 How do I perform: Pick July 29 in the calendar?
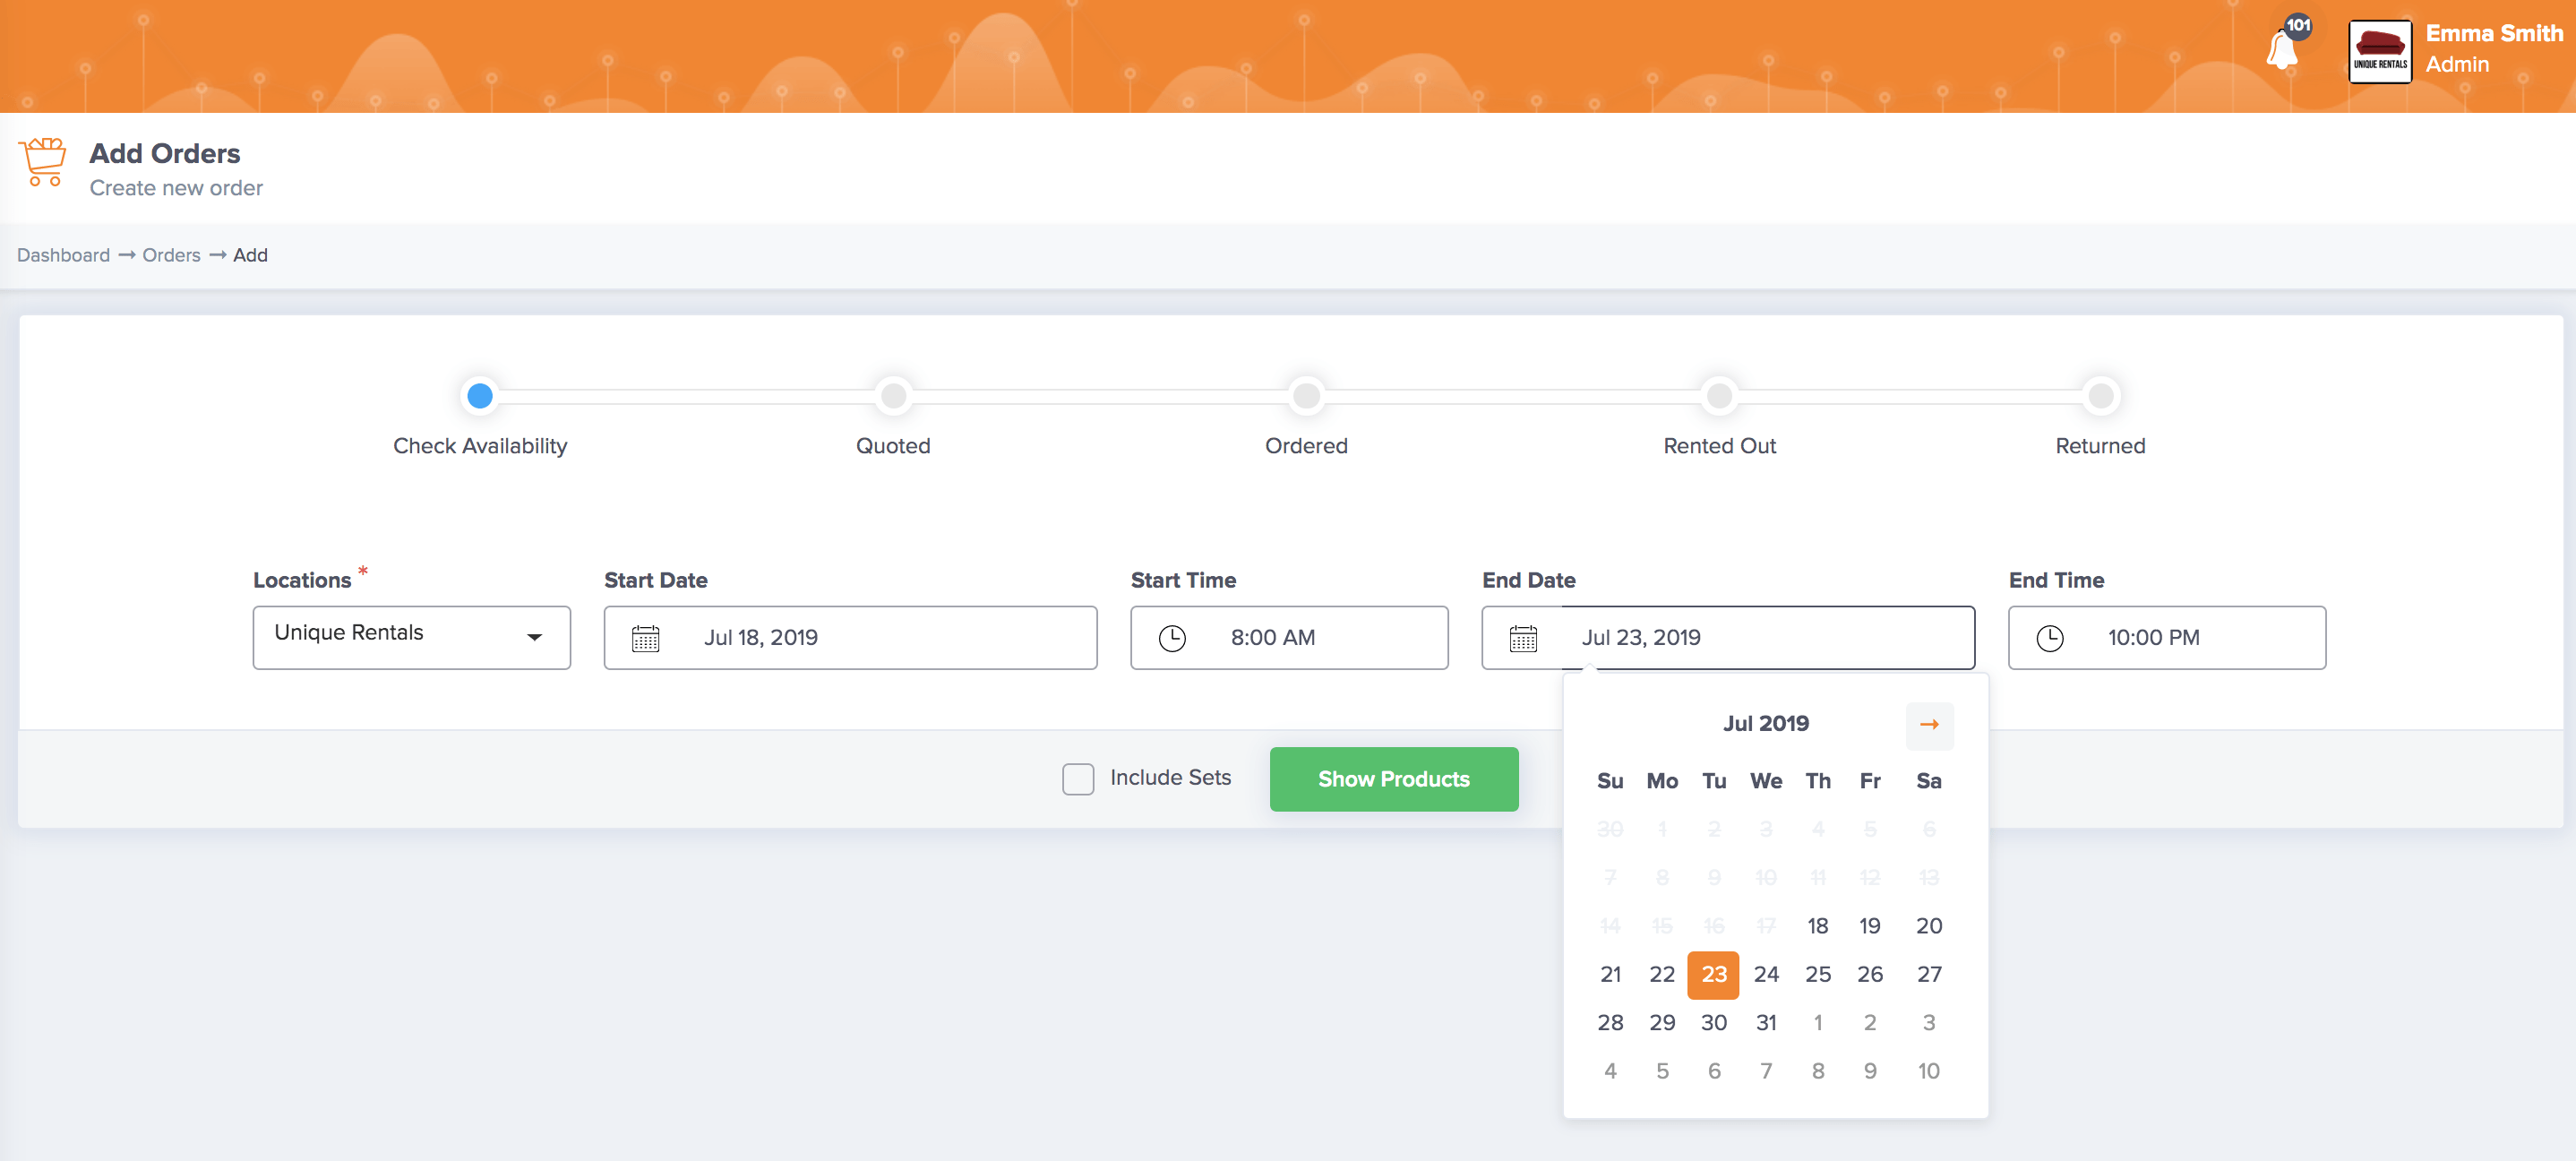coord(1662,1022)
